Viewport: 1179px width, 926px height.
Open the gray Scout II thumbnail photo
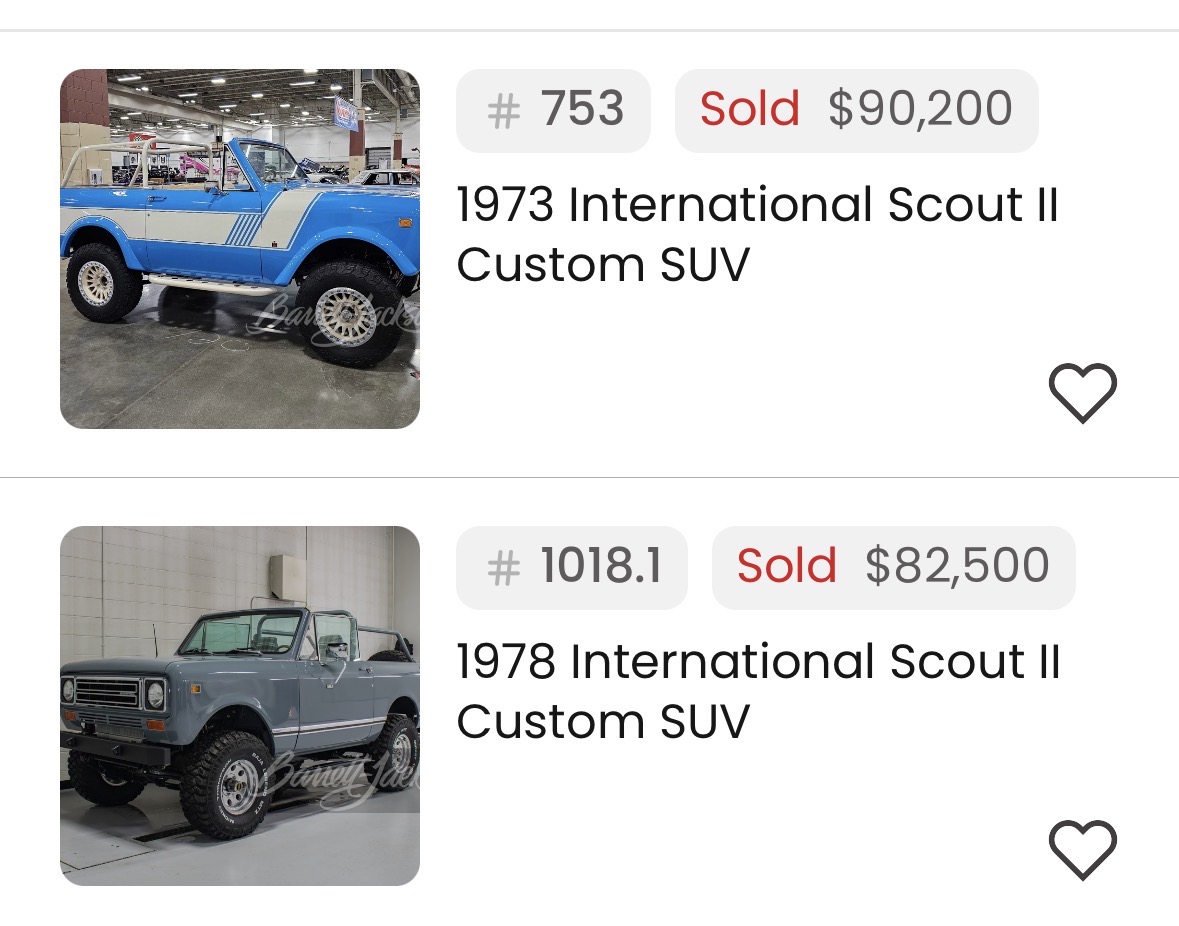[240, 706]
